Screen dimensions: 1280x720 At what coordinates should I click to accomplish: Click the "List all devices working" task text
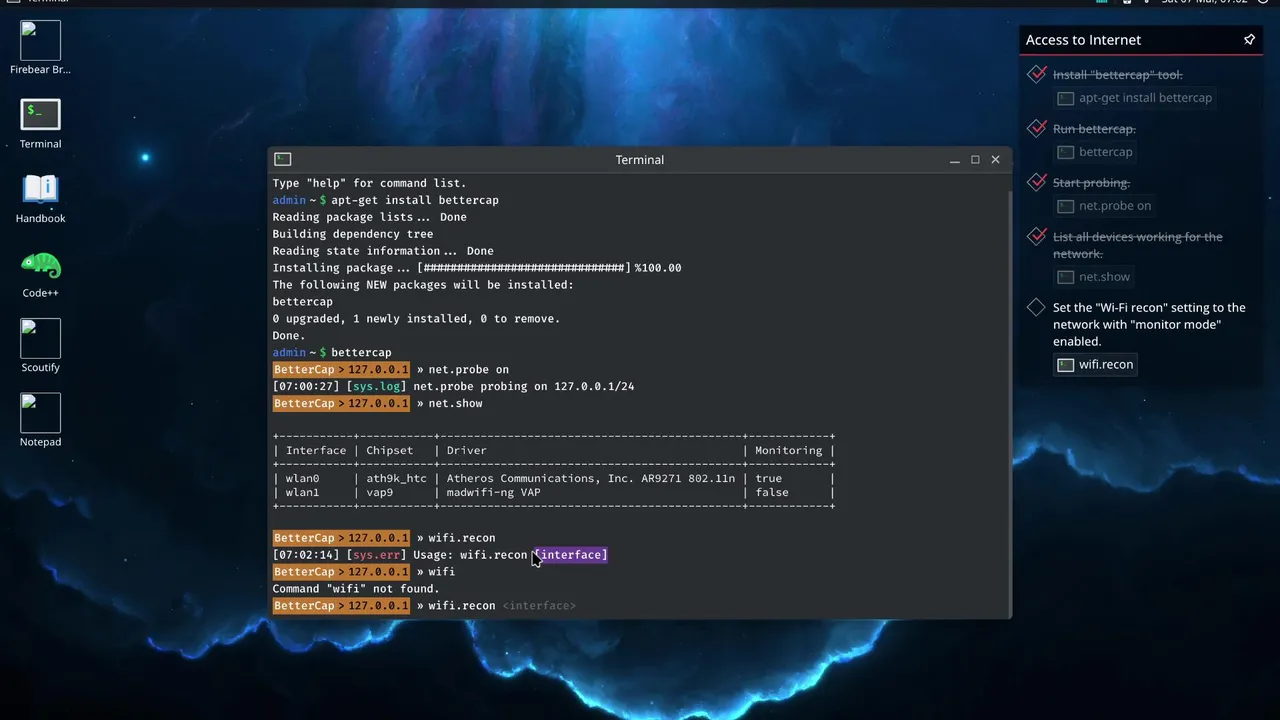coord(1138,245)
